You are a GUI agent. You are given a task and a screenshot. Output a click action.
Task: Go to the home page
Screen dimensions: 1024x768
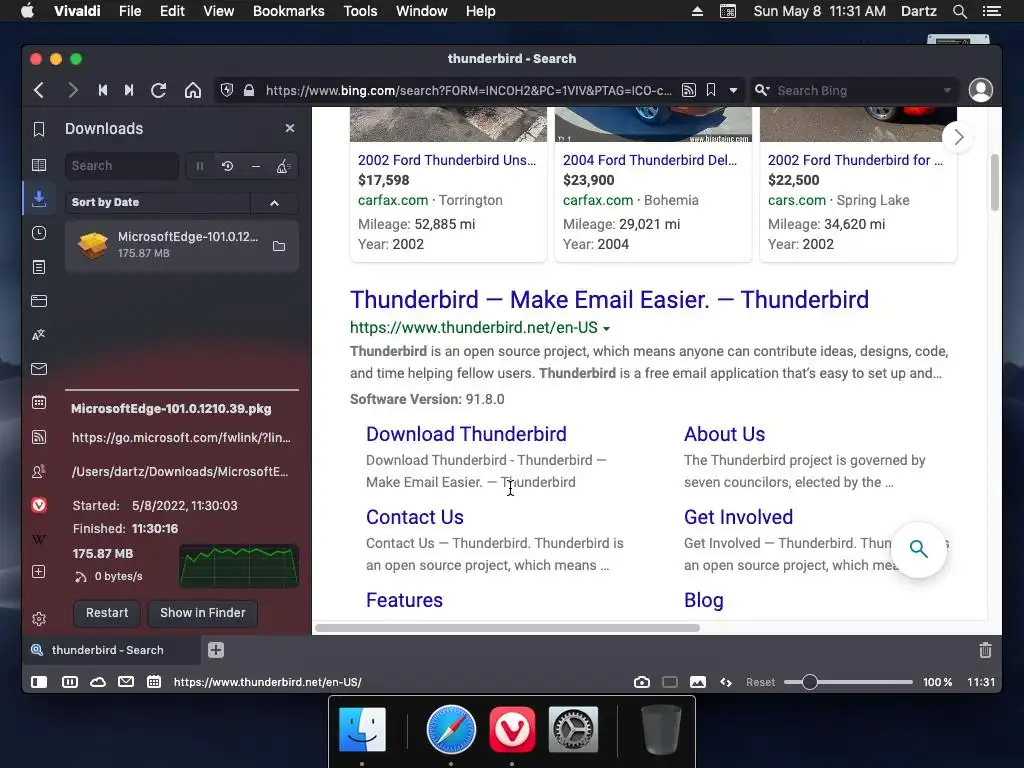pos(193,90)
